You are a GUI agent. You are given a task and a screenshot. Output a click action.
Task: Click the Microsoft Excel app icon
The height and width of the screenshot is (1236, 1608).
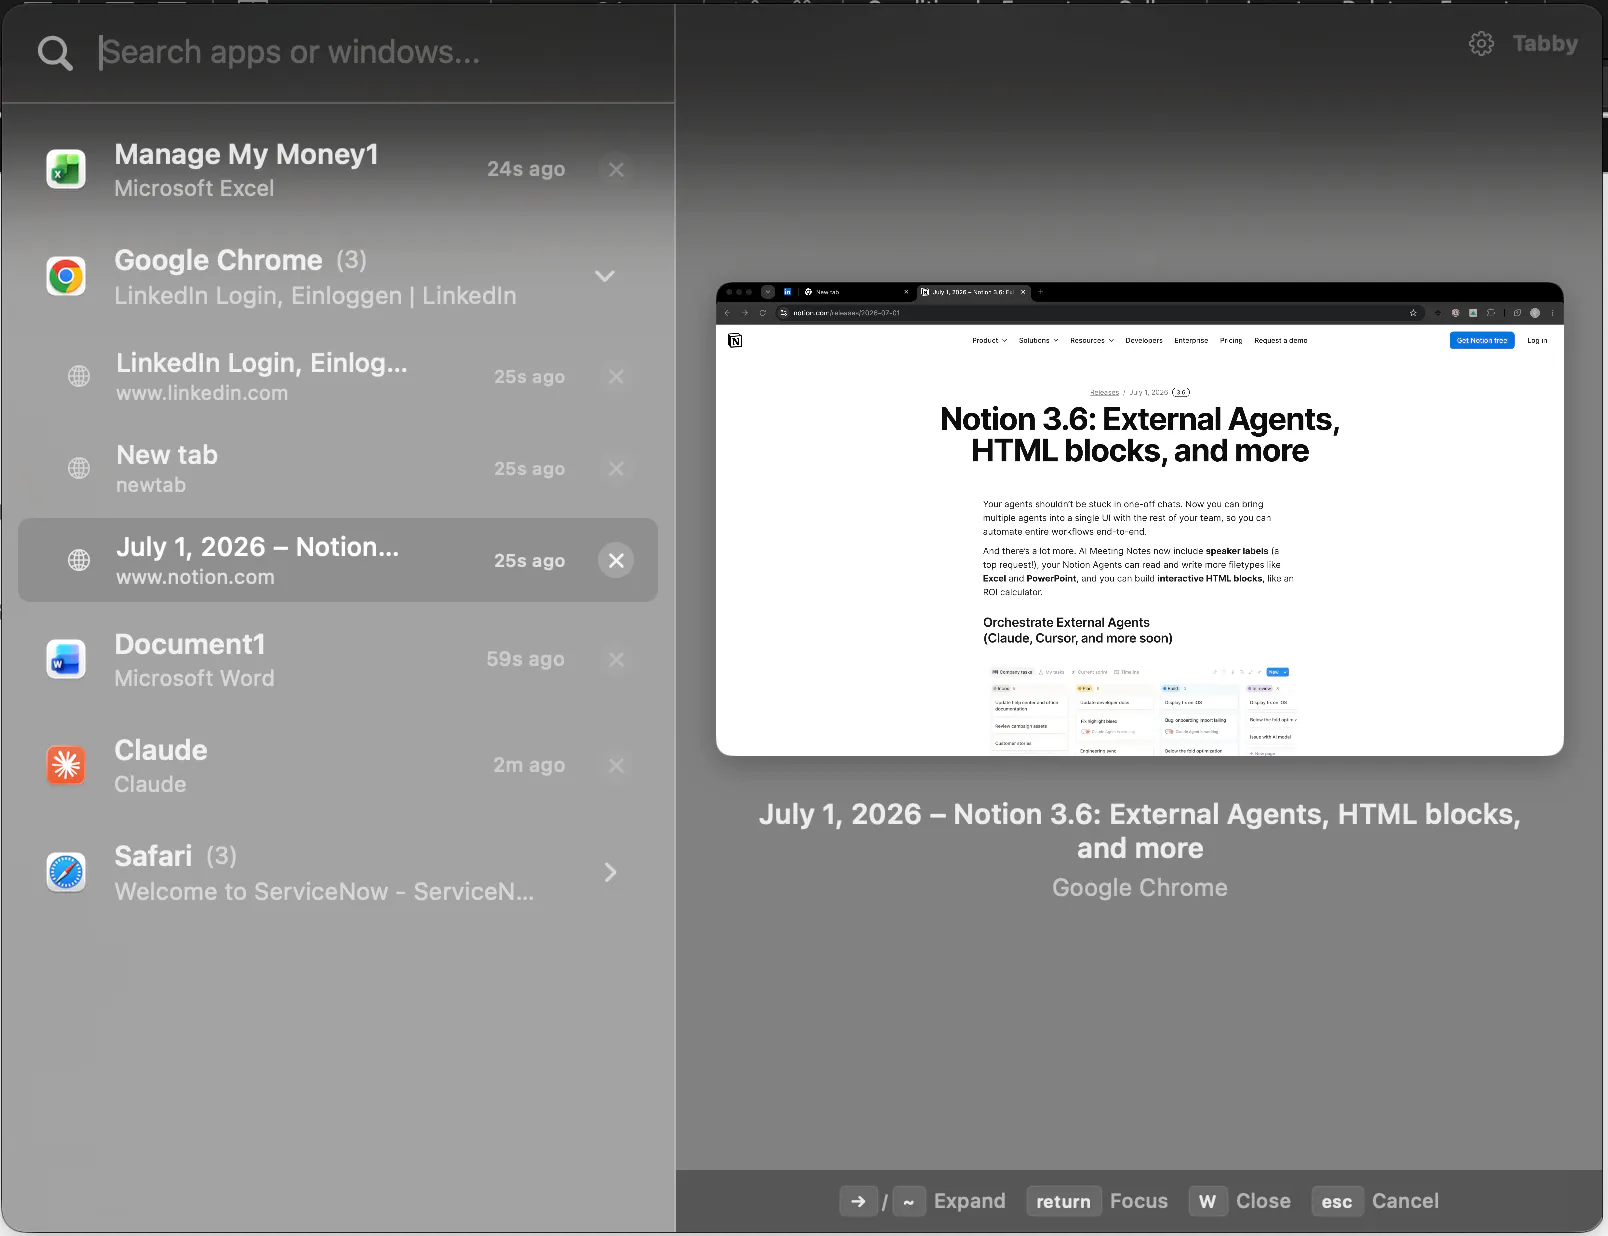pyautogui.click(x=66, y=170)
